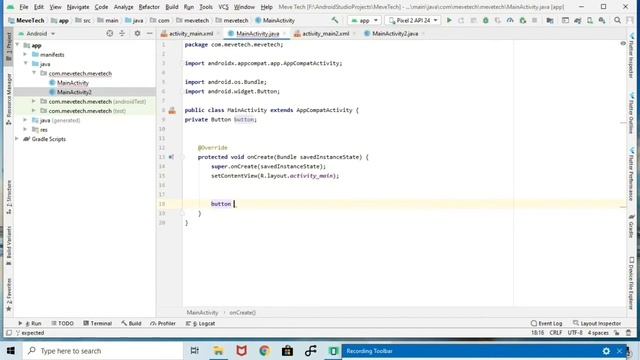Image resolution: width=640 pixels, height=360 pixels.
Task: Open the Layout Inspector
Action: point(597,323)
